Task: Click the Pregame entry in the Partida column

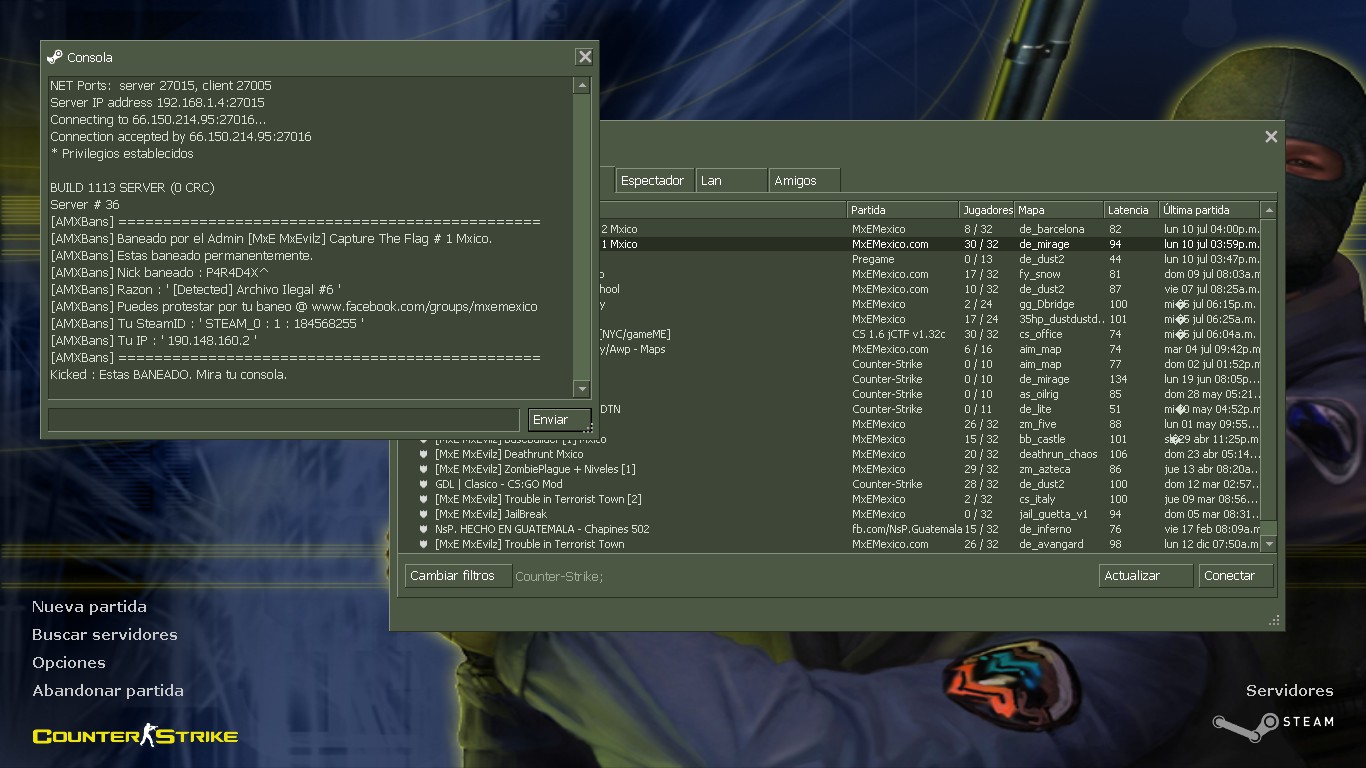Action: click(873, 259)
